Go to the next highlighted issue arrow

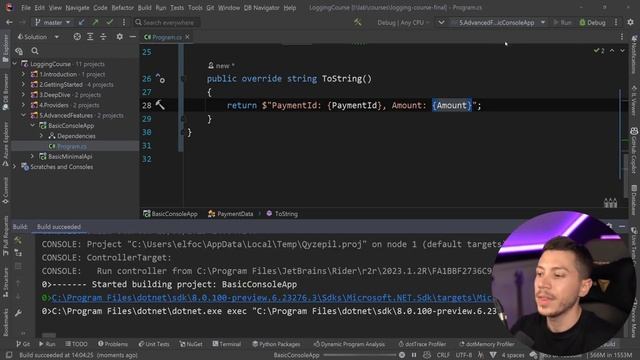622,51
